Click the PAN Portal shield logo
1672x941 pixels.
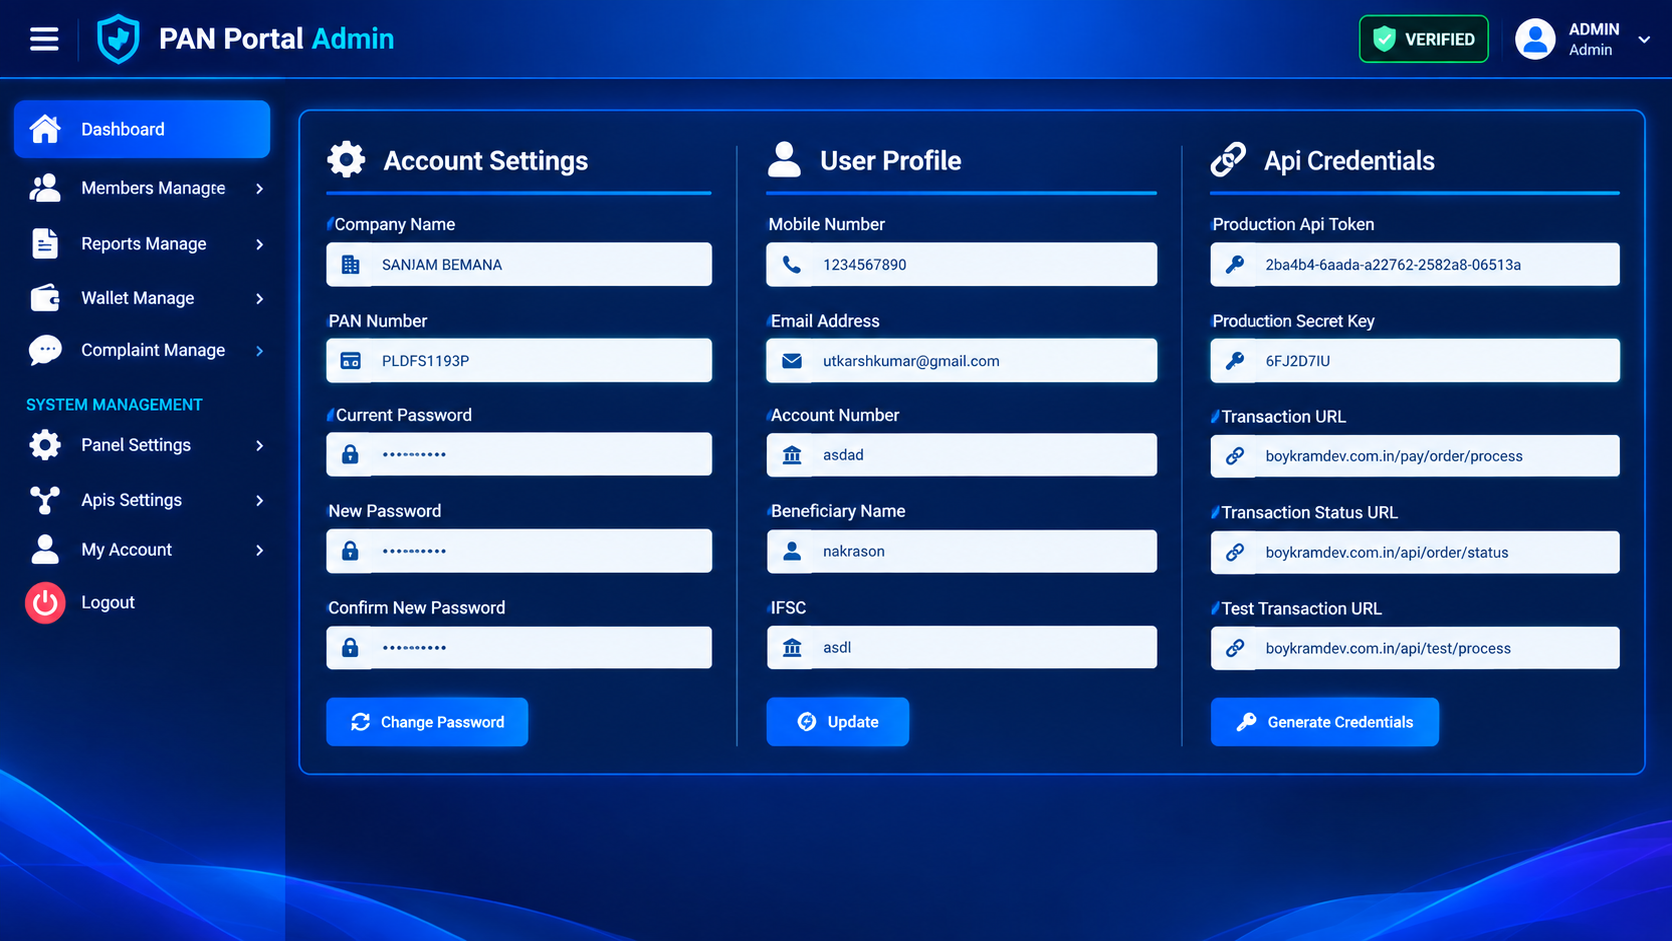[118, 39]
